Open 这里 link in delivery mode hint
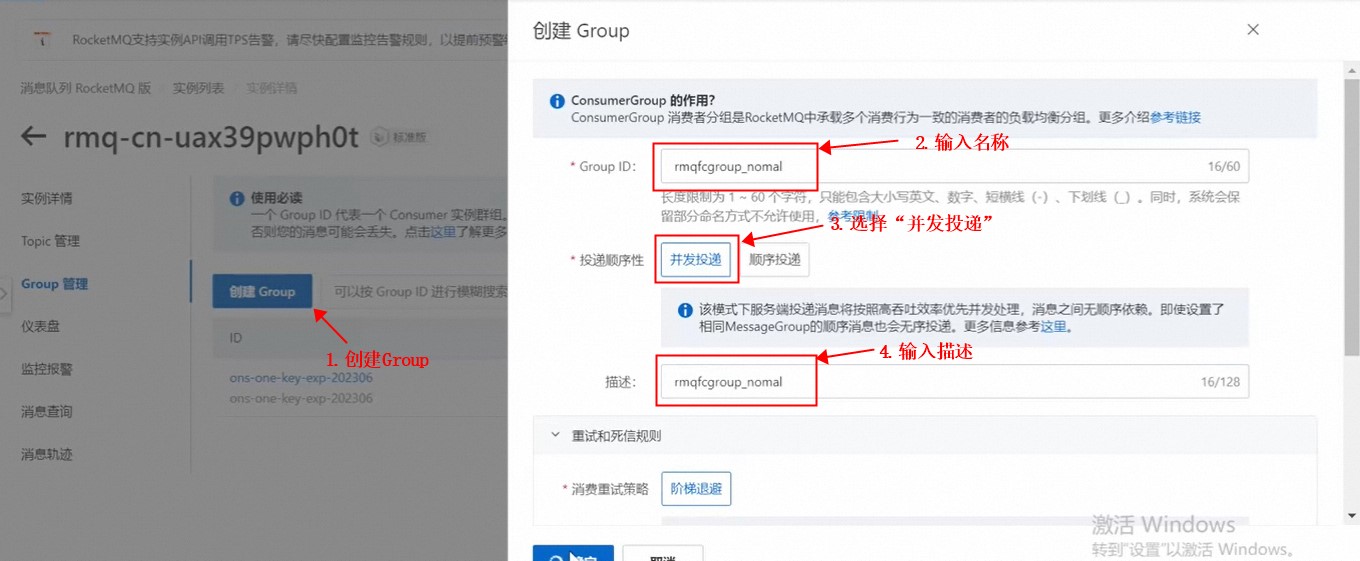Image resolution: width=1360 pixels, height=561 pixels. pos(1054,326)
